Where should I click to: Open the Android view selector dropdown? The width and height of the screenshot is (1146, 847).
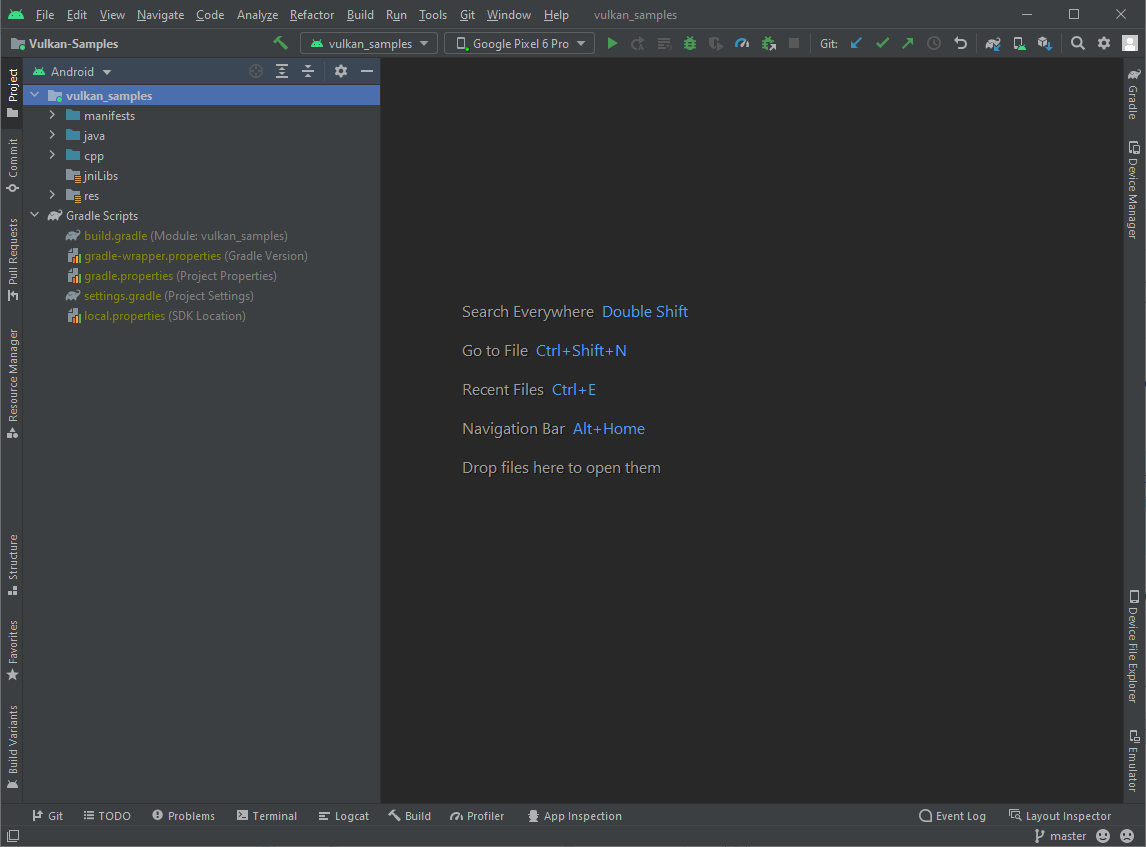pyautogui.click(x=71, y=71)
